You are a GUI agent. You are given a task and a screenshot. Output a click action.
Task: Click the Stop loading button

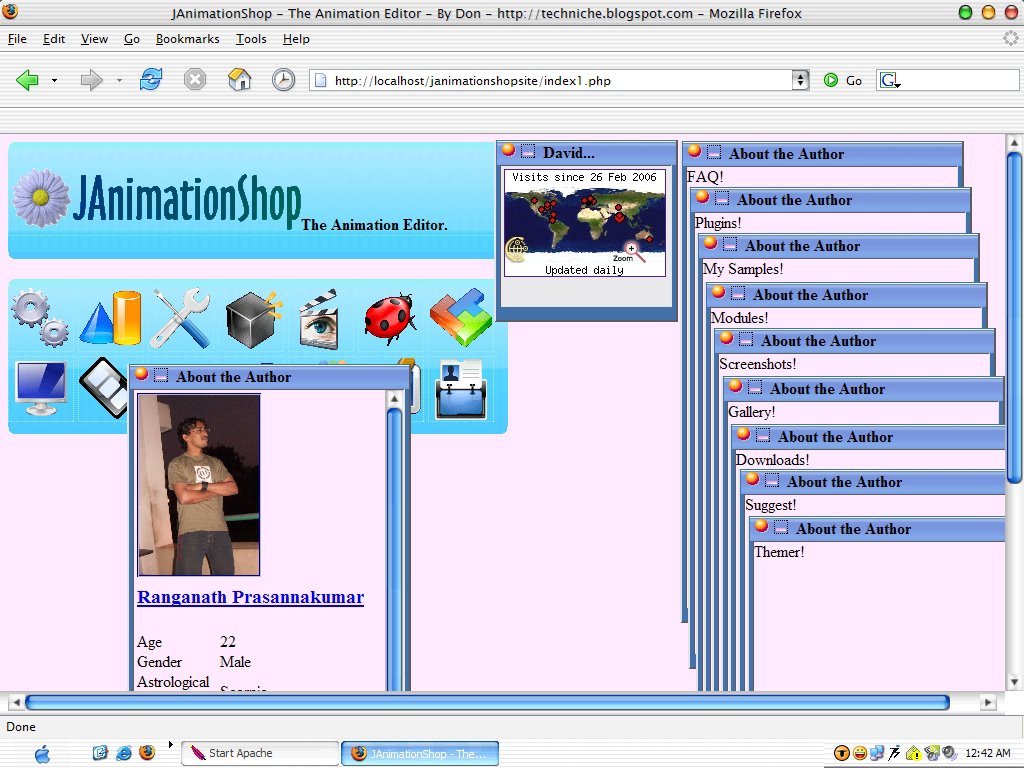(195, 80)
